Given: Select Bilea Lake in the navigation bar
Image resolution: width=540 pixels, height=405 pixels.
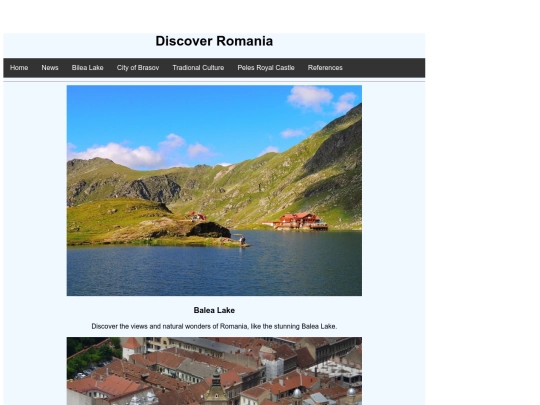Looking at the screenshot, I should 87,68.
